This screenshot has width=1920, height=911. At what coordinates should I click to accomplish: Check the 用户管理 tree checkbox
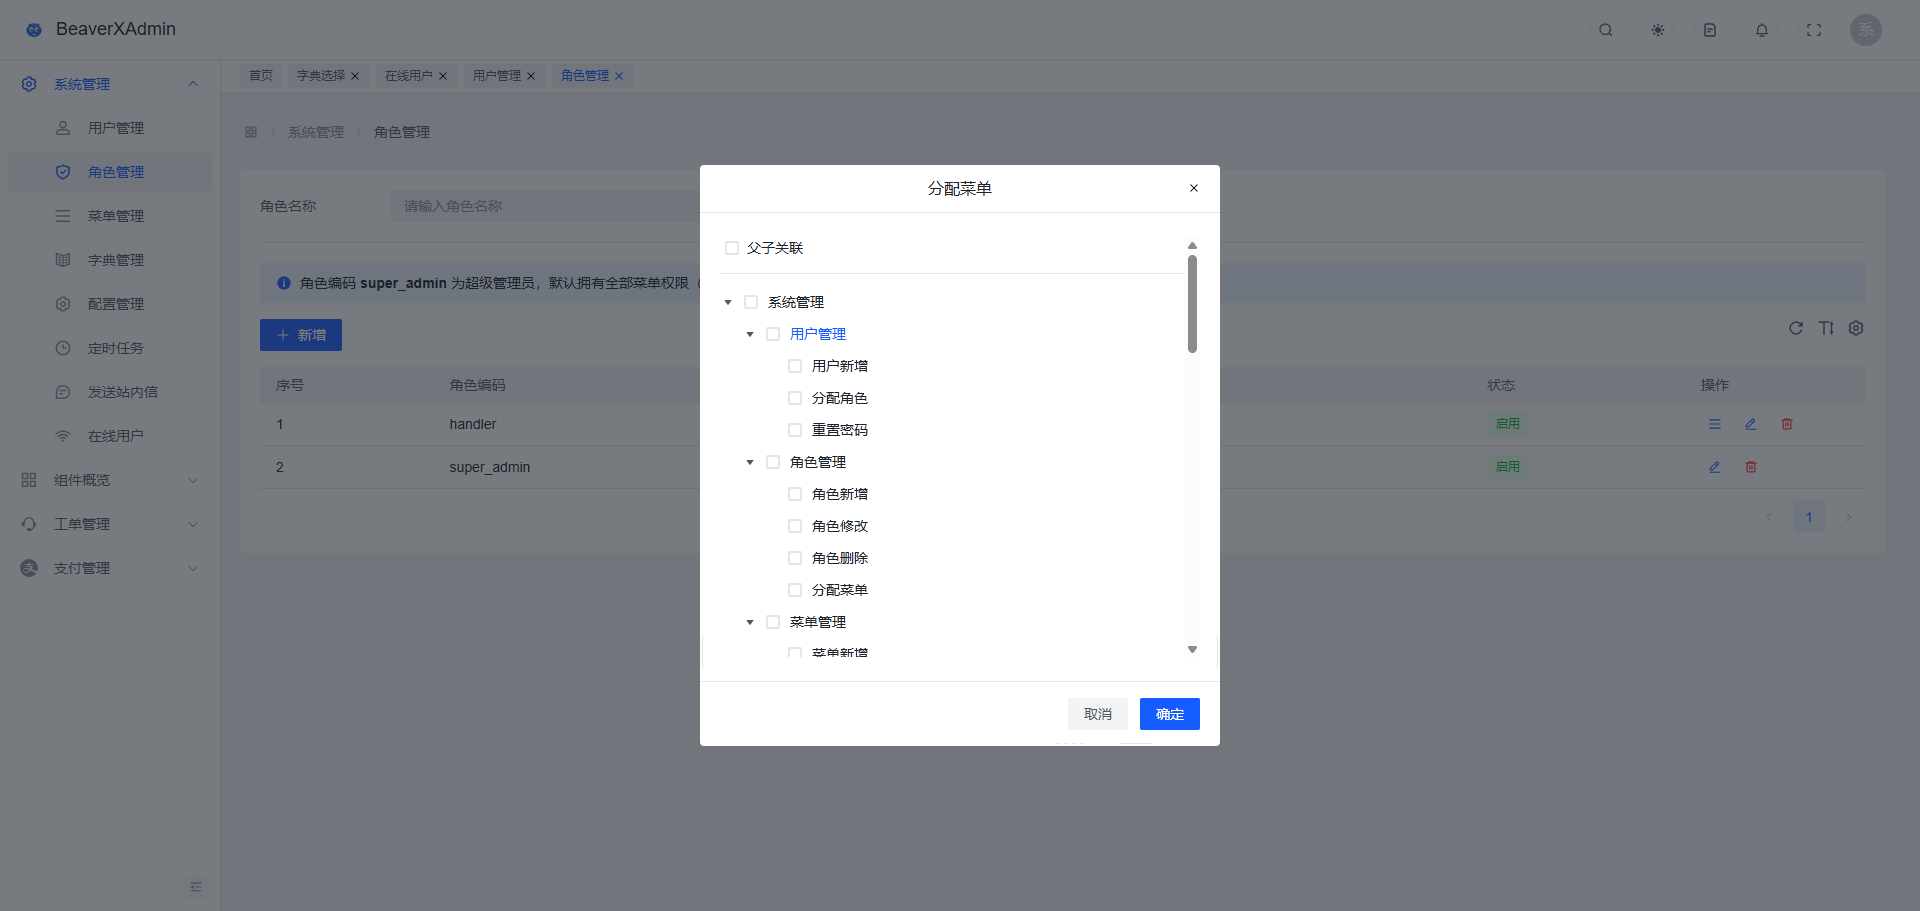(773, 334)
